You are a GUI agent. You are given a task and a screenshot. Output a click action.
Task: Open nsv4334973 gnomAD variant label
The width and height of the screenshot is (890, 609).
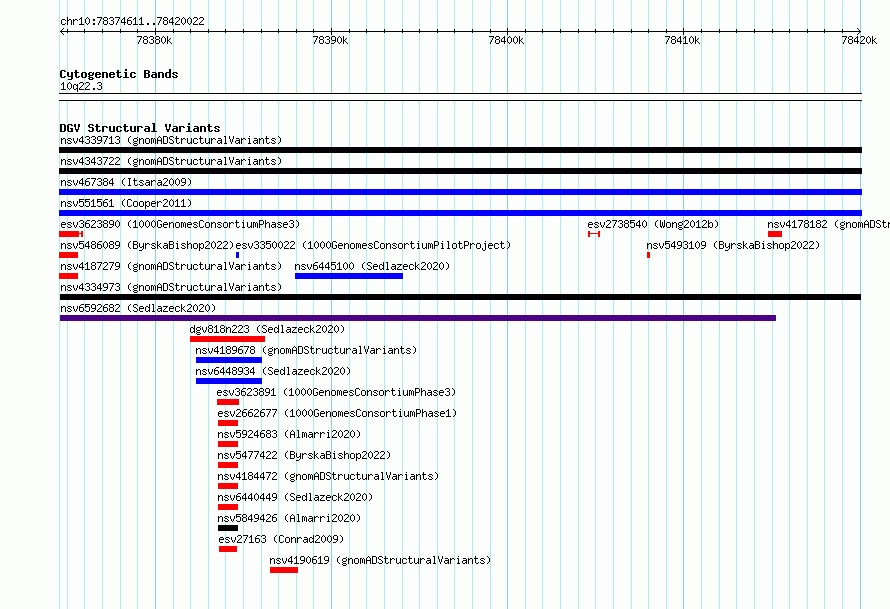[x=171, y=287]
